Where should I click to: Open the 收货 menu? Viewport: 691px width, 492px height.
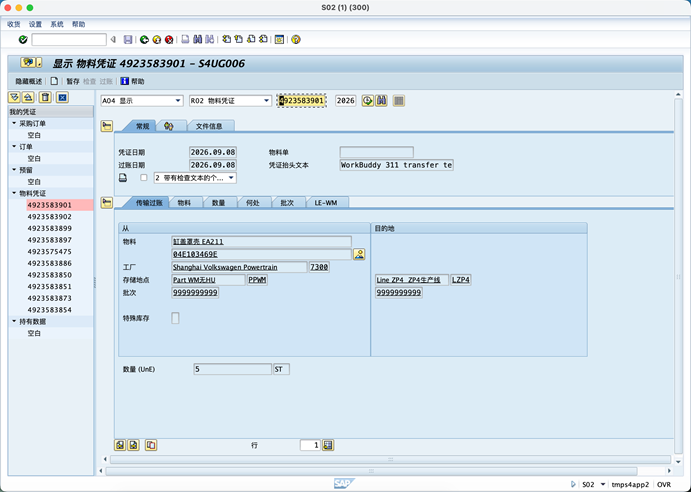point(14,24)
